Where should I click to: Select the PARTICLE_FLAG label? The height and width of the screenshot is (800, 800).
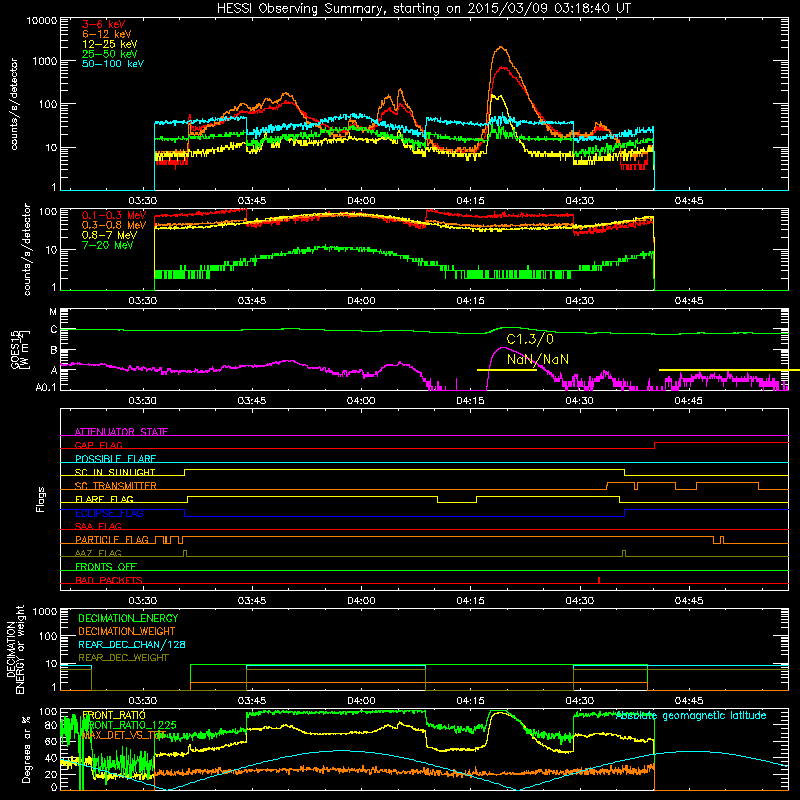[x=112, y=539]
